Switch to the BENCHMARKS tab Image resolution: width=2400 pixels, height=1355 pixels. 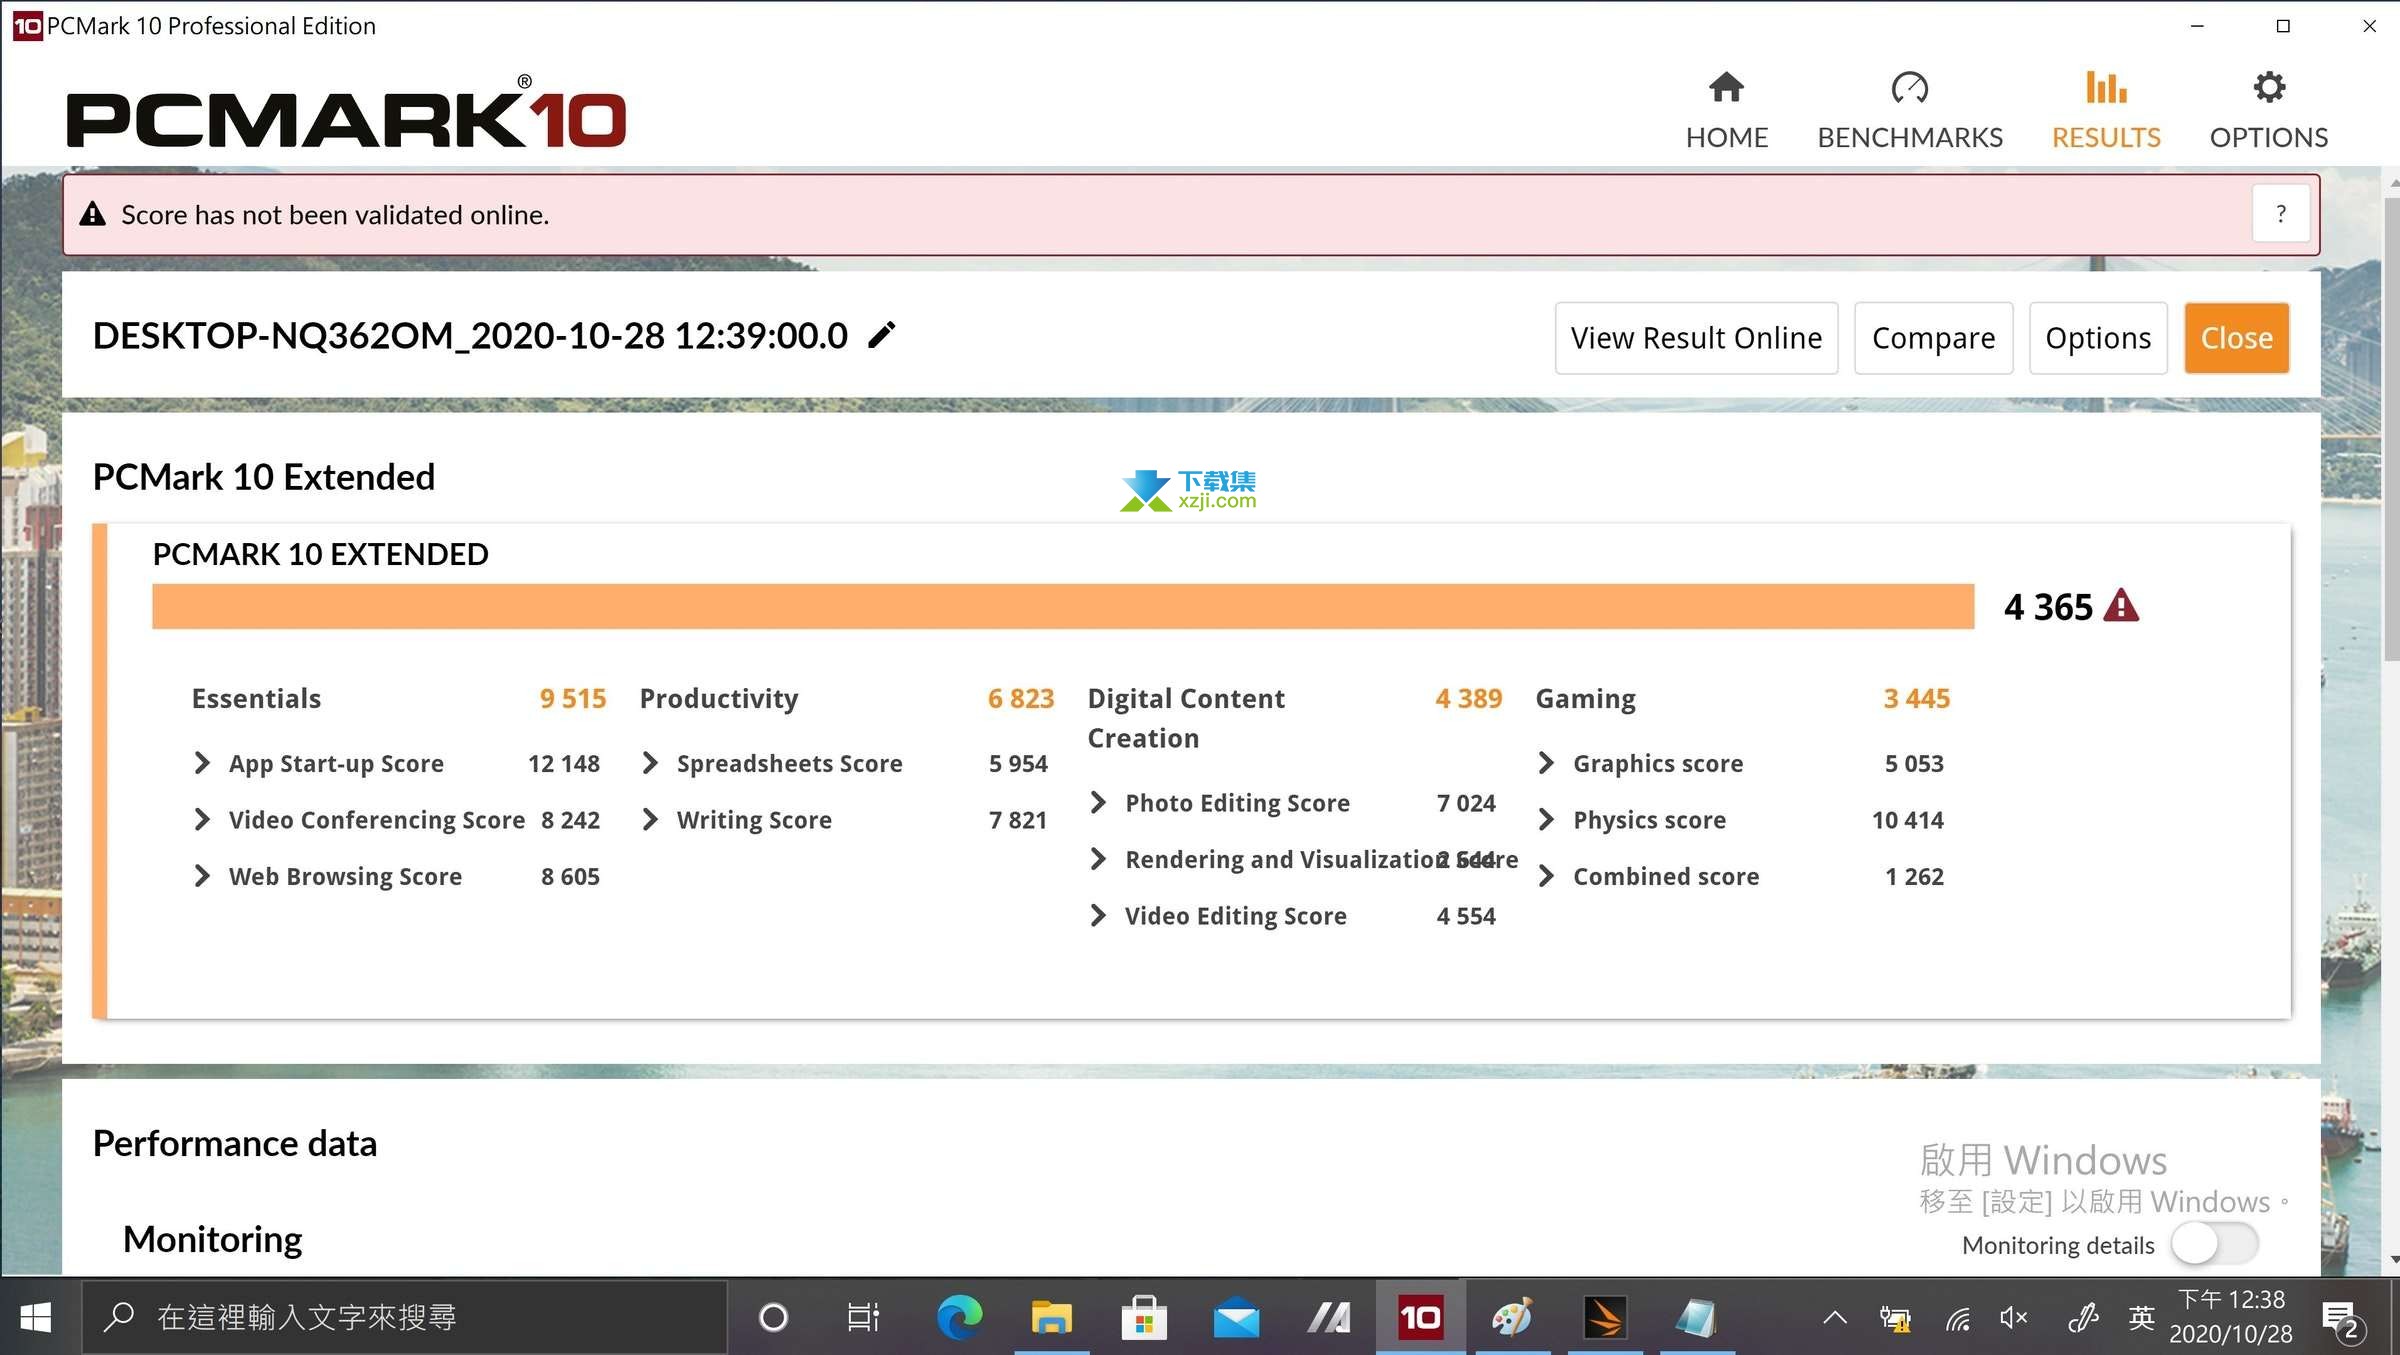tap(1909, 110)
